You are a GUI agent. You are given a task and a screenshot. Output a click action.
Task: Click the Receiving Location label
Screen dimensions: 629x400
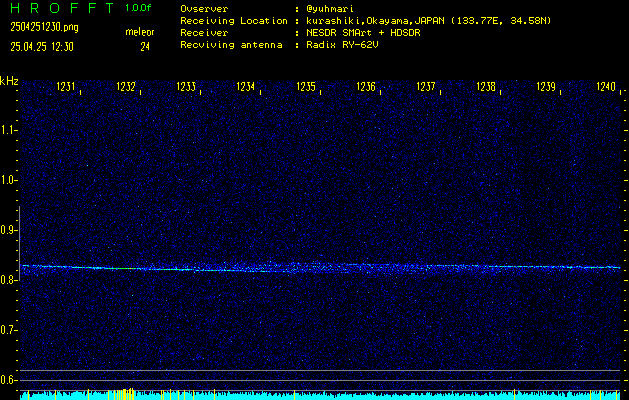234,21
